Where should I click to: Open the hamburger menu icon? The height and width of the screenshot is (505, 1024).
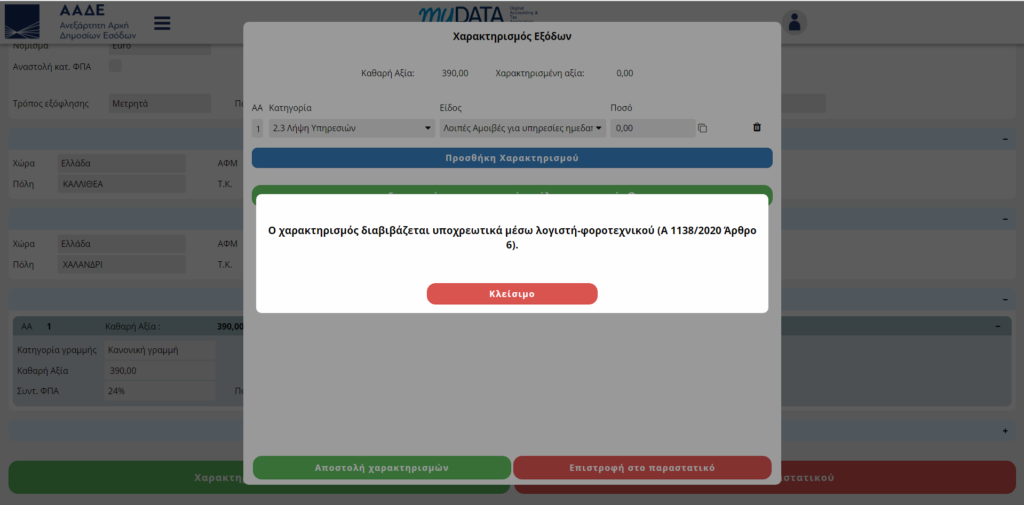(162, 23)
